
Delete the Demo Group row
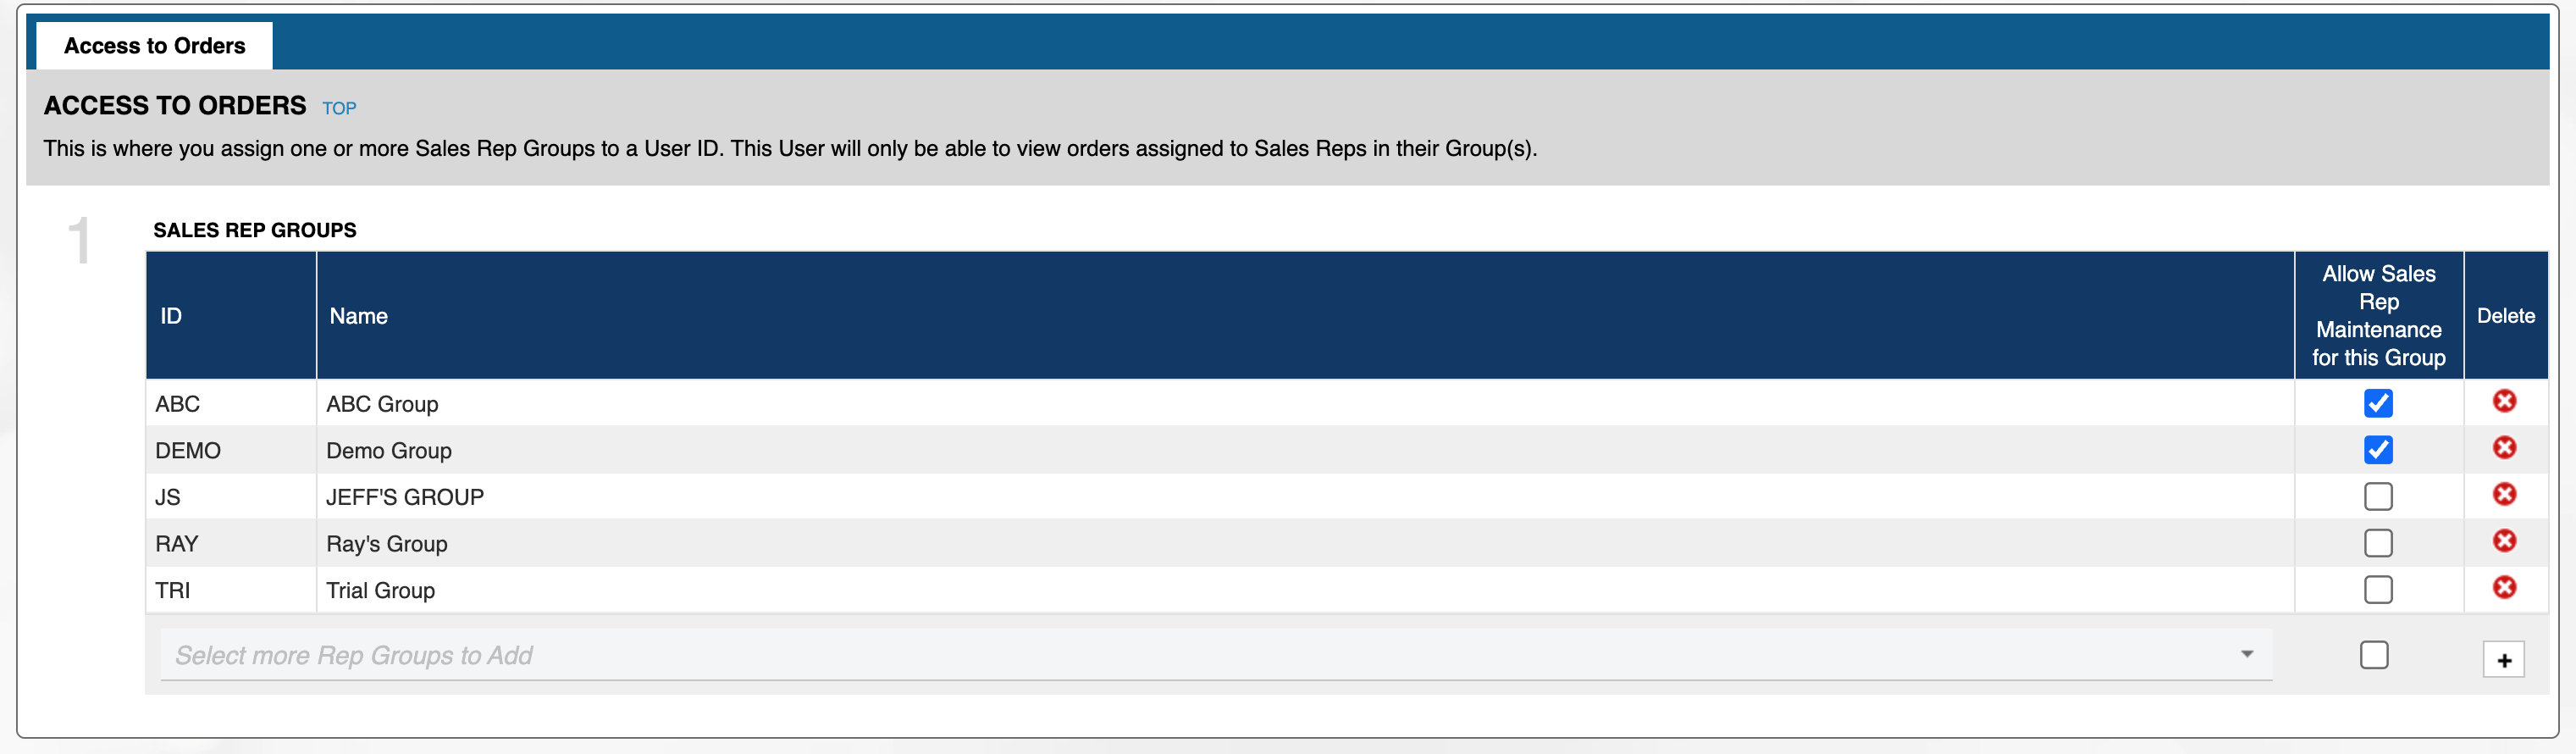pos(2504,448)
